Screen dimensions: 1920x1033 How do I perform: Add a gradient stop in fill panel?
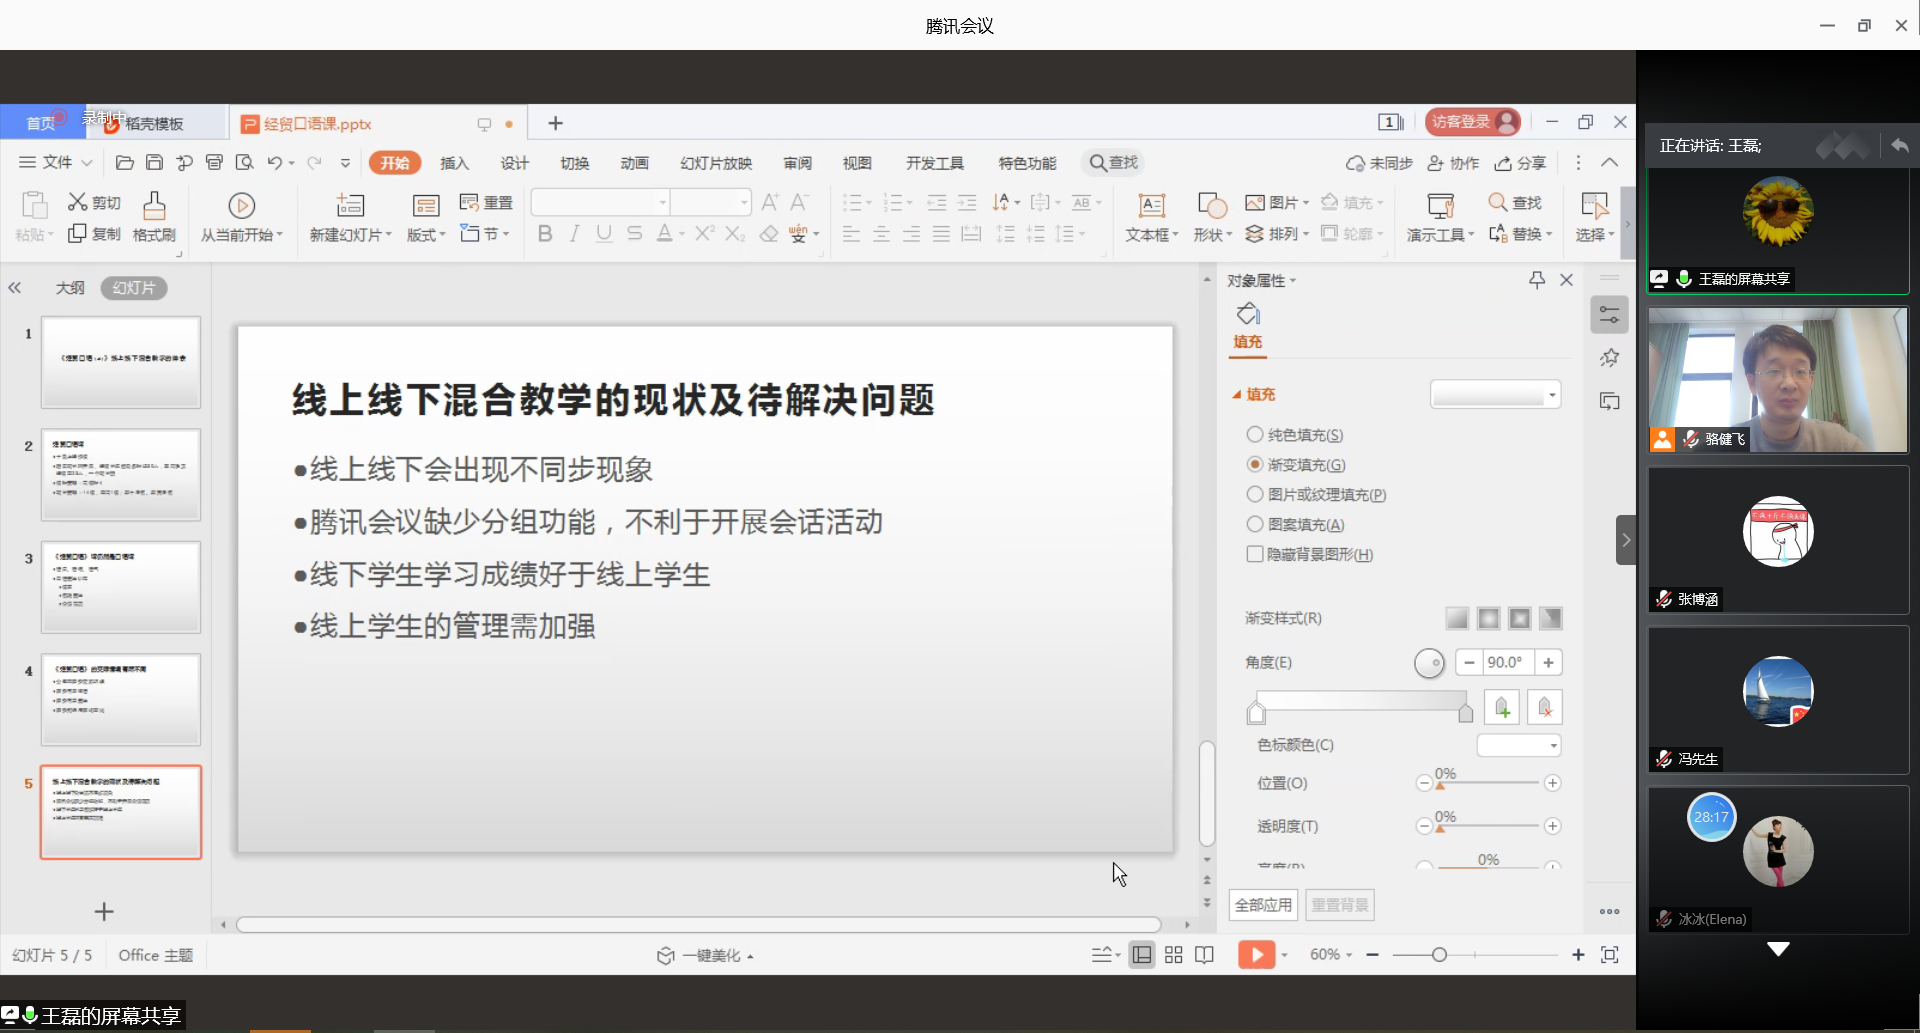tap(1502, 708)
